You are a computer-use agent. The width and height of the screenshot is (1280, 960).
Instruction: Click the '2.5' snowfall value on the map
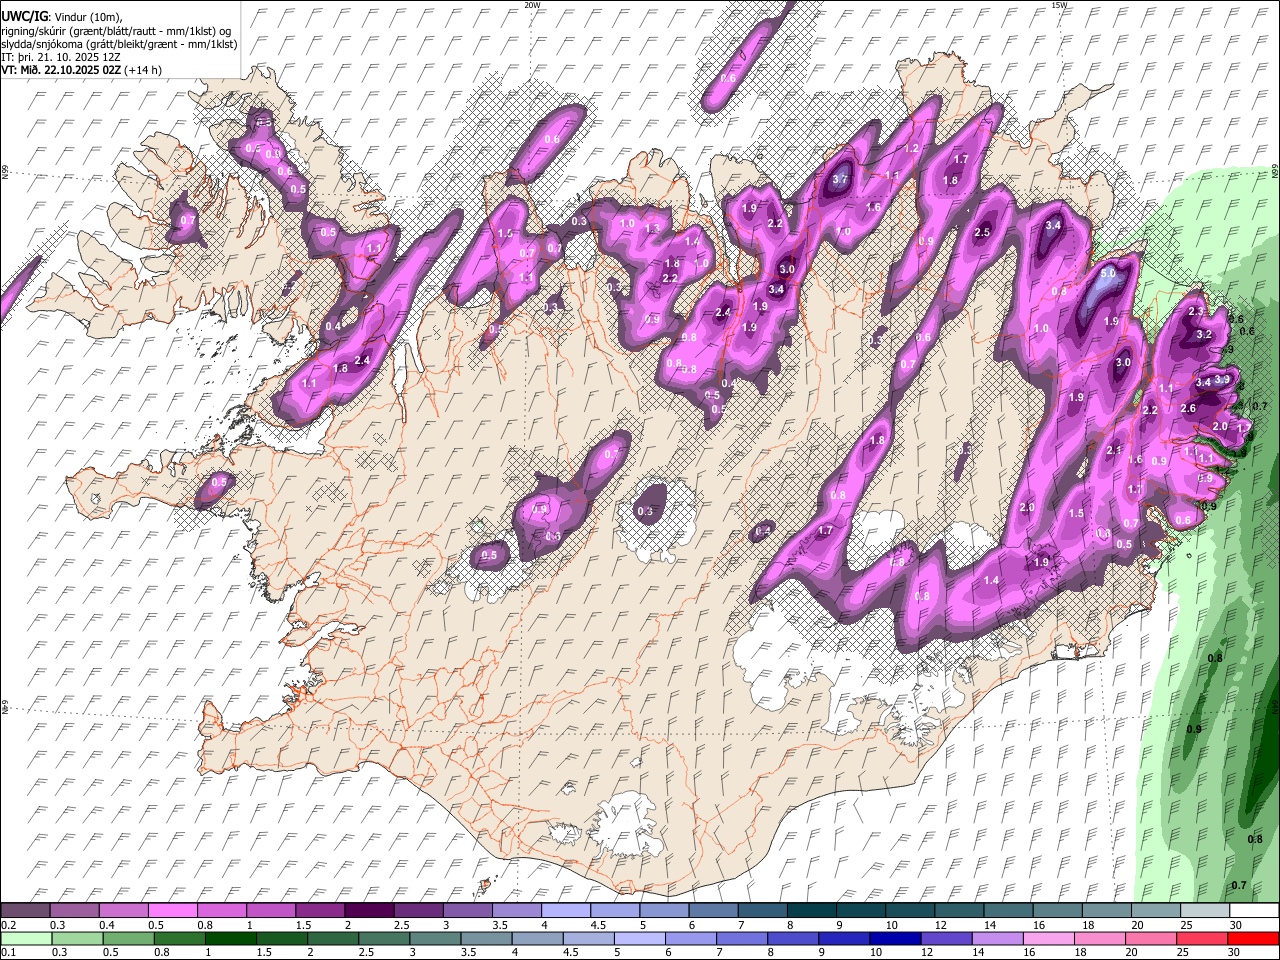pyautogui.click(x=982, y=233)
